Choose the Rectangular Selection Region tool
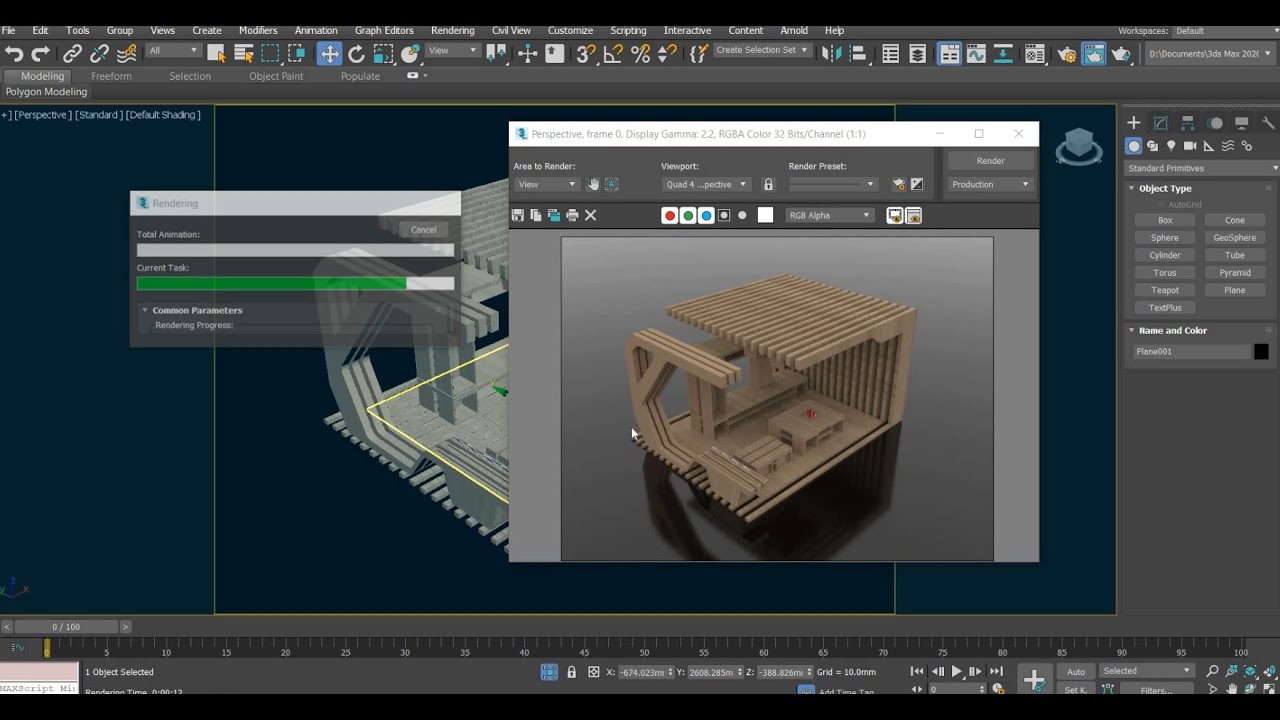1280x720 pixels. pyautogui.click(x=270, y=54)
